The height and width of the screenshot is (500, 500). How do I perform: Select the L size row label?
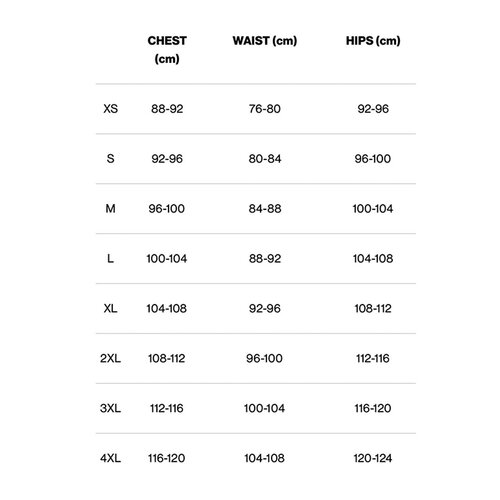point(110,258)
